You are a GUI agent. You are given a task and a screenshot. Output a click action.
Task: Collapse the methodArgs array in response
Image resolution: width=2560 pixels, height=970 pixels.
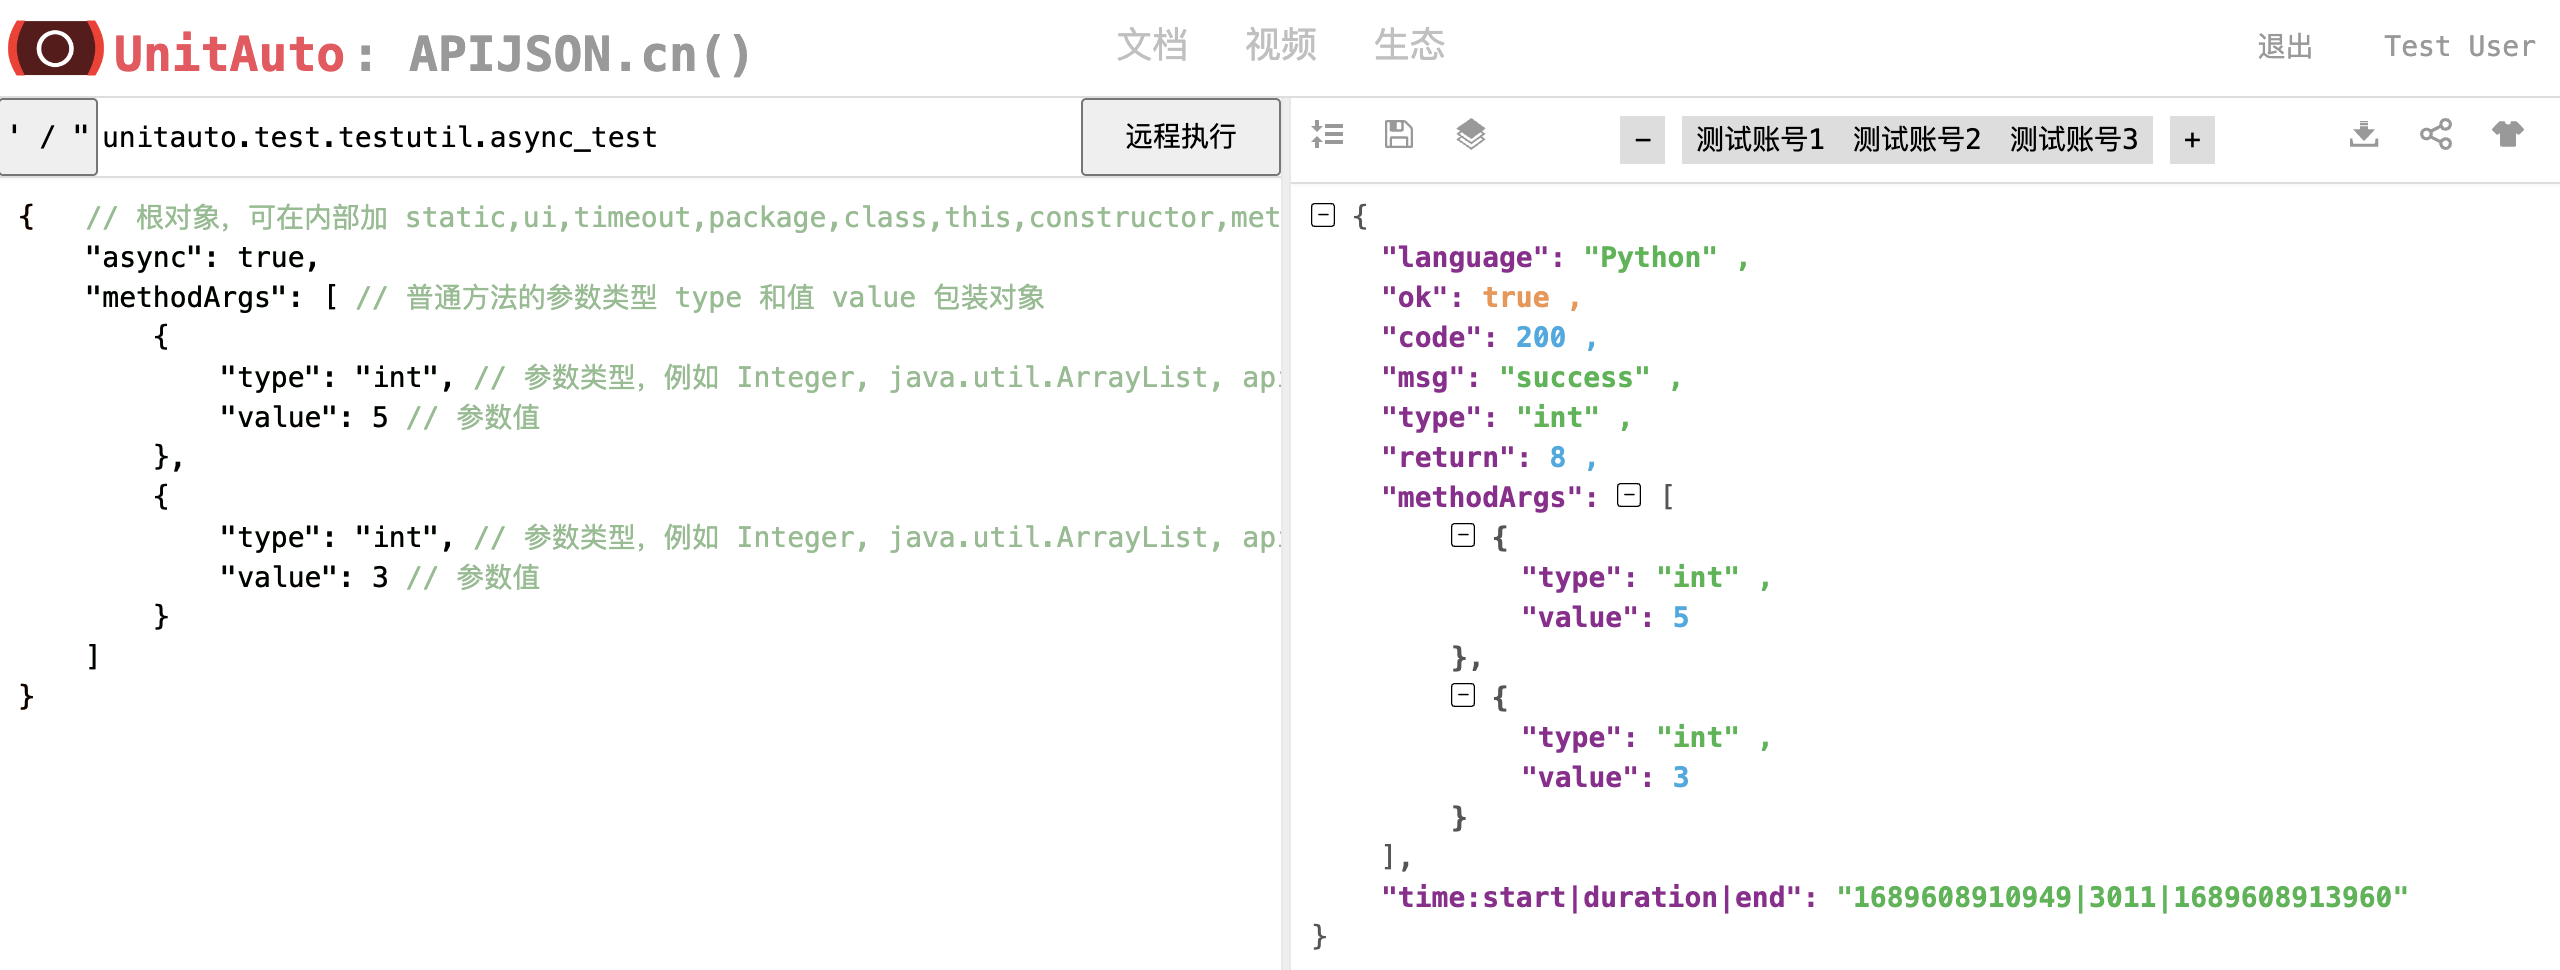[x=1630, y=496]
